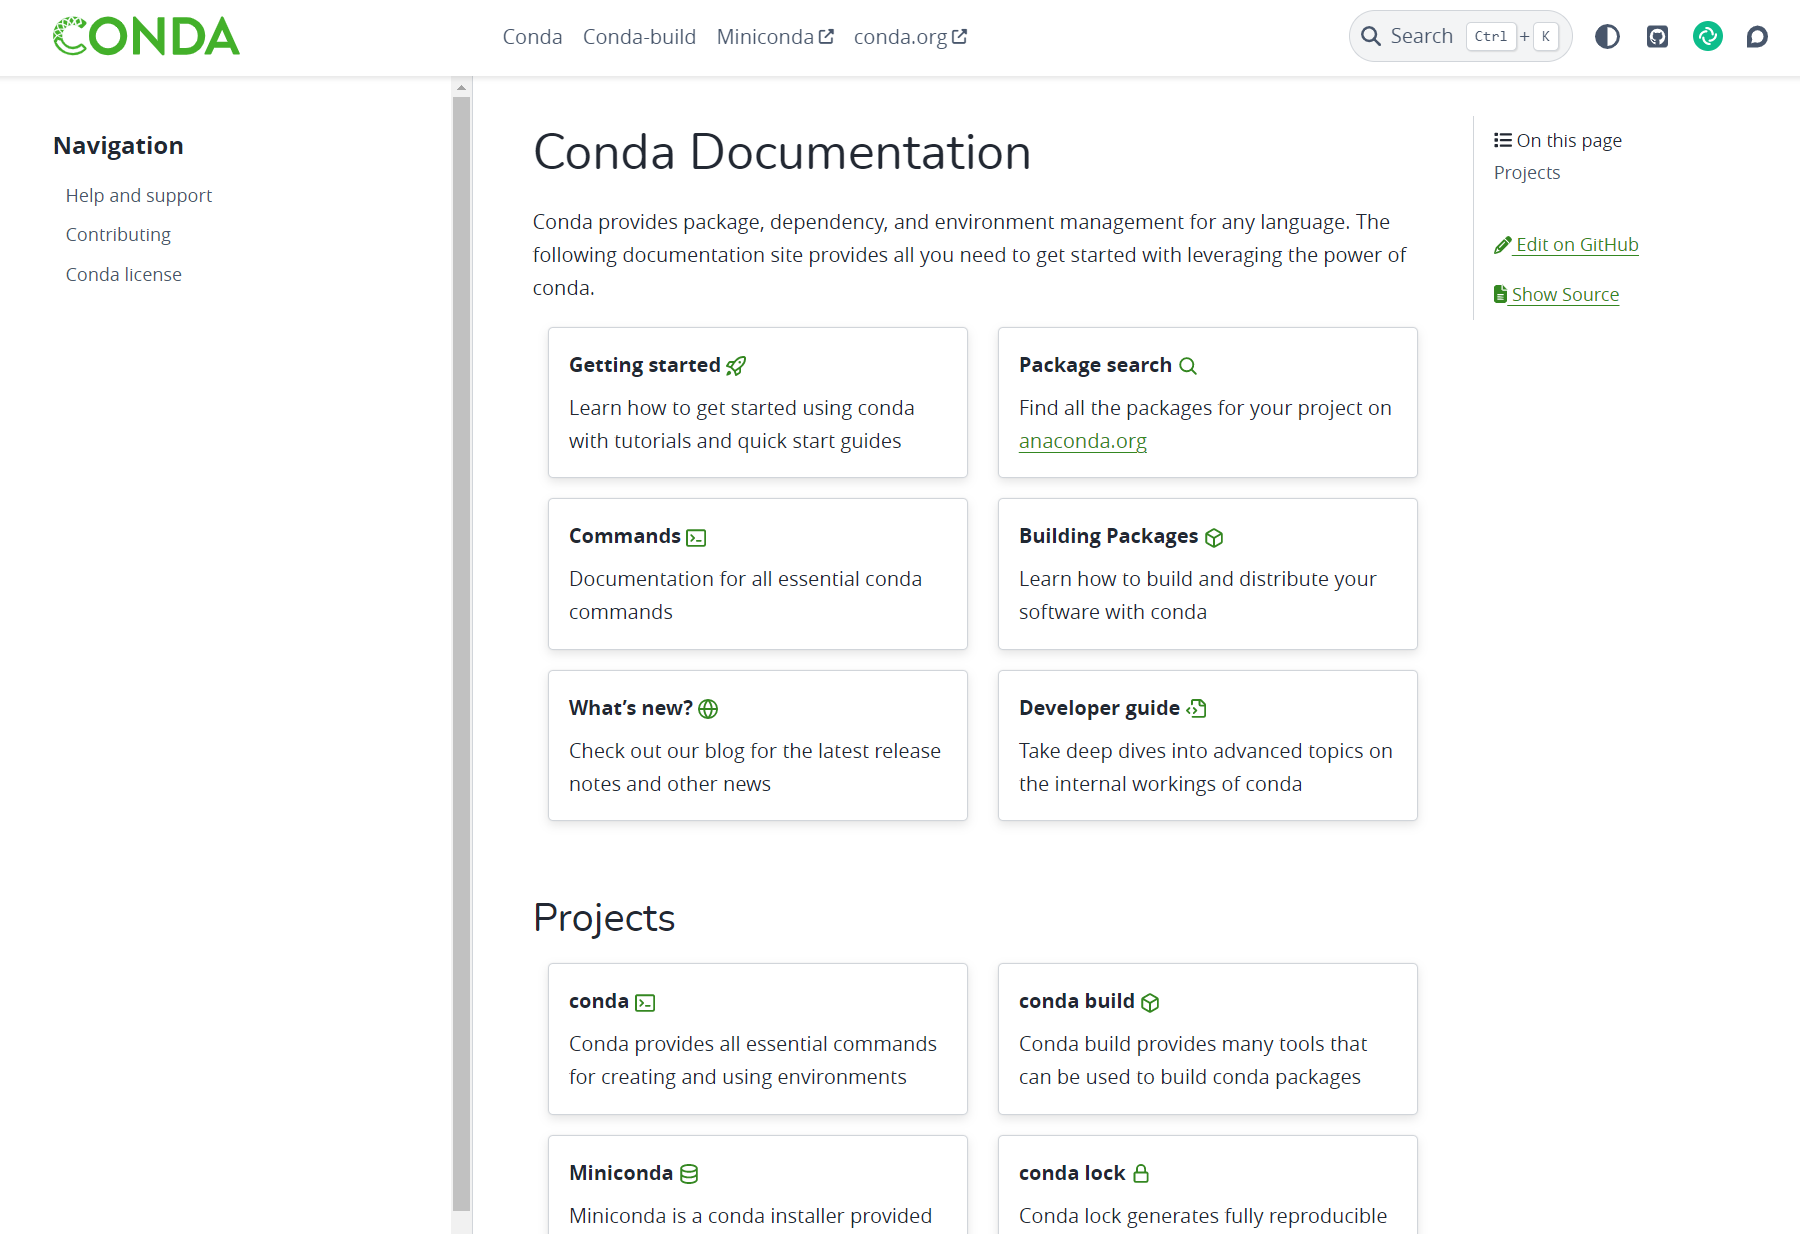Click the code file icon on Developer guide

[1196, 709]
